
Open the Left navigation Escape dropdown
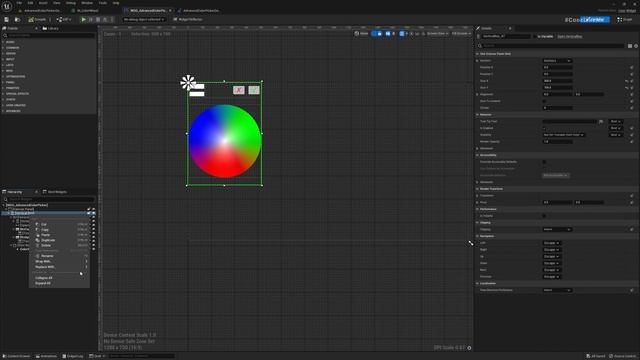pyautogui.click(x=551, y=243)
